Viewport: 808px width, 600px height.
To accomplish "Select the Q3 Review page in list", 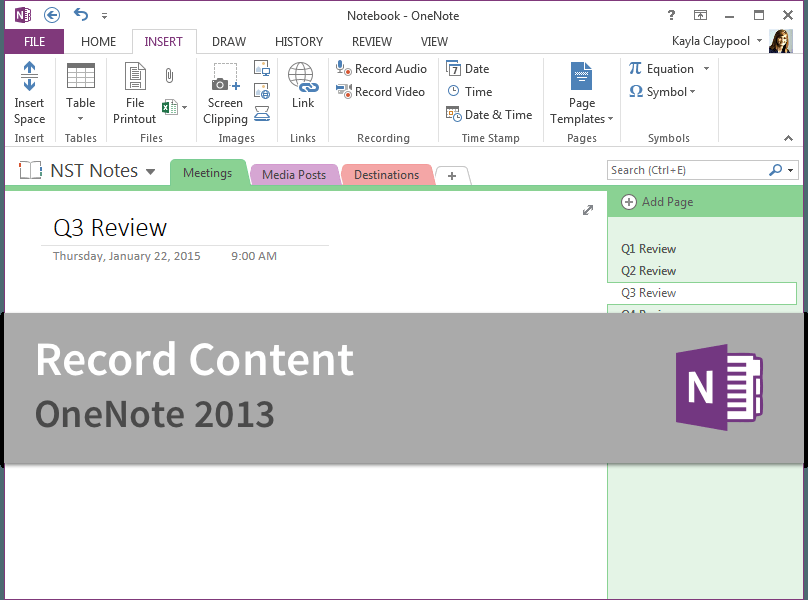I will pyautogui.click(x=702, y=293).
